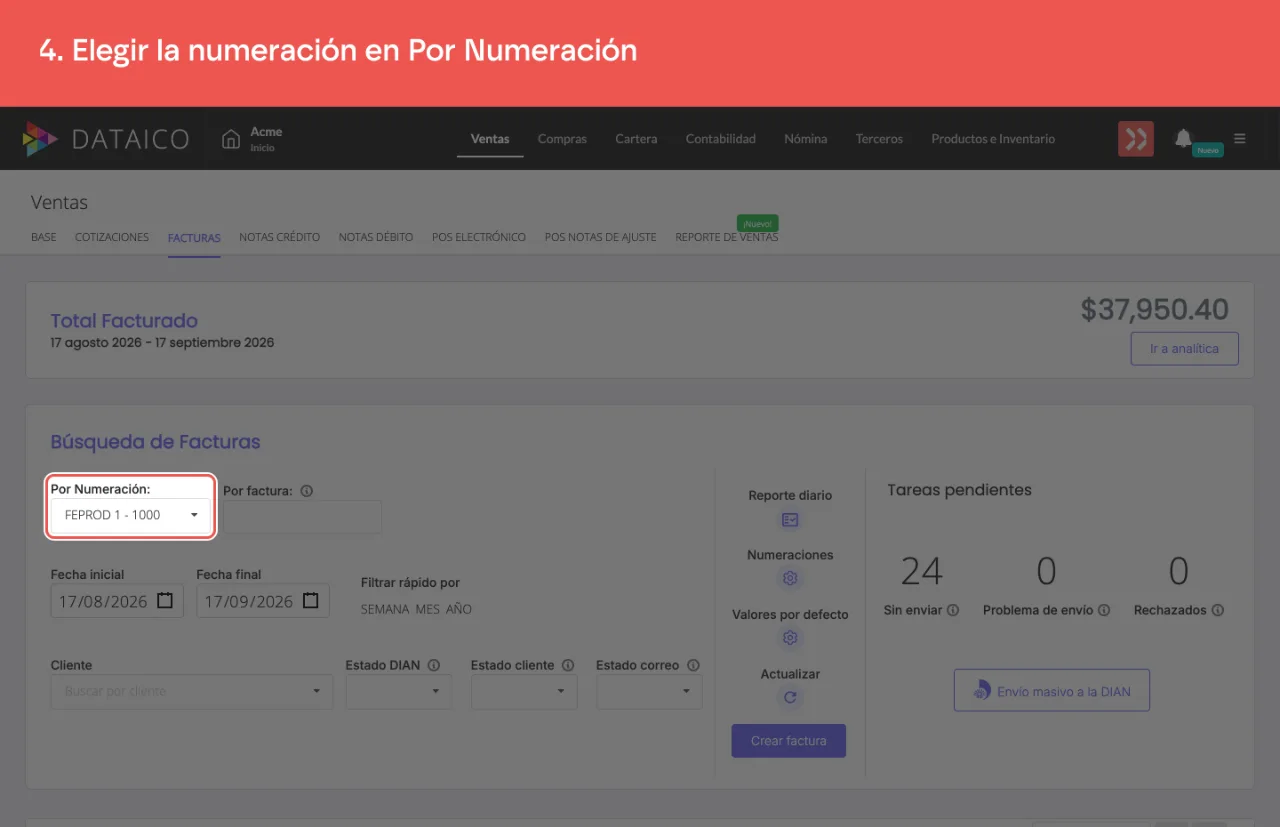The width and height of the screenshot is (1280, 827).
Task: Click the Crear factura button
Action: pos(789,741)
